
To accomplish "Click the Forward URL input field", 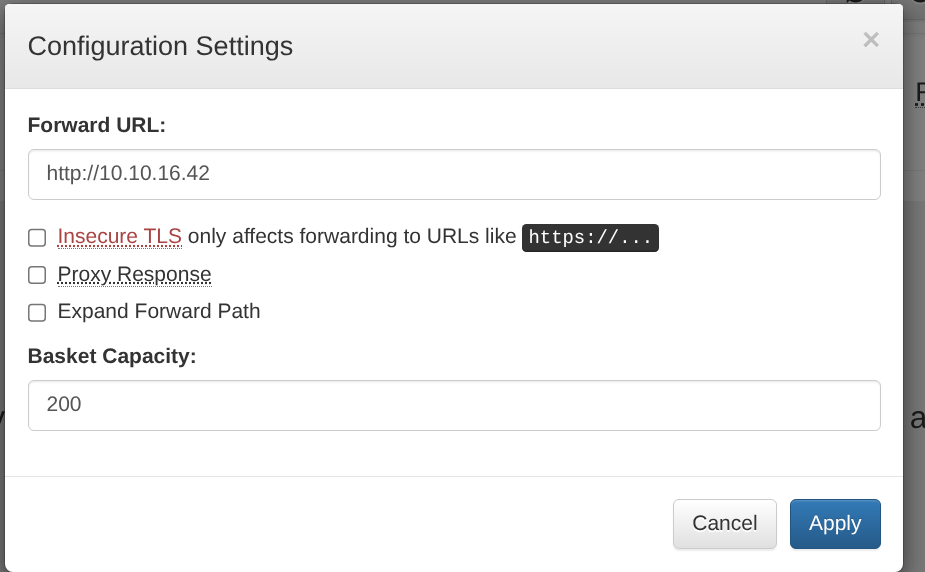I will [x=454, y=174].
